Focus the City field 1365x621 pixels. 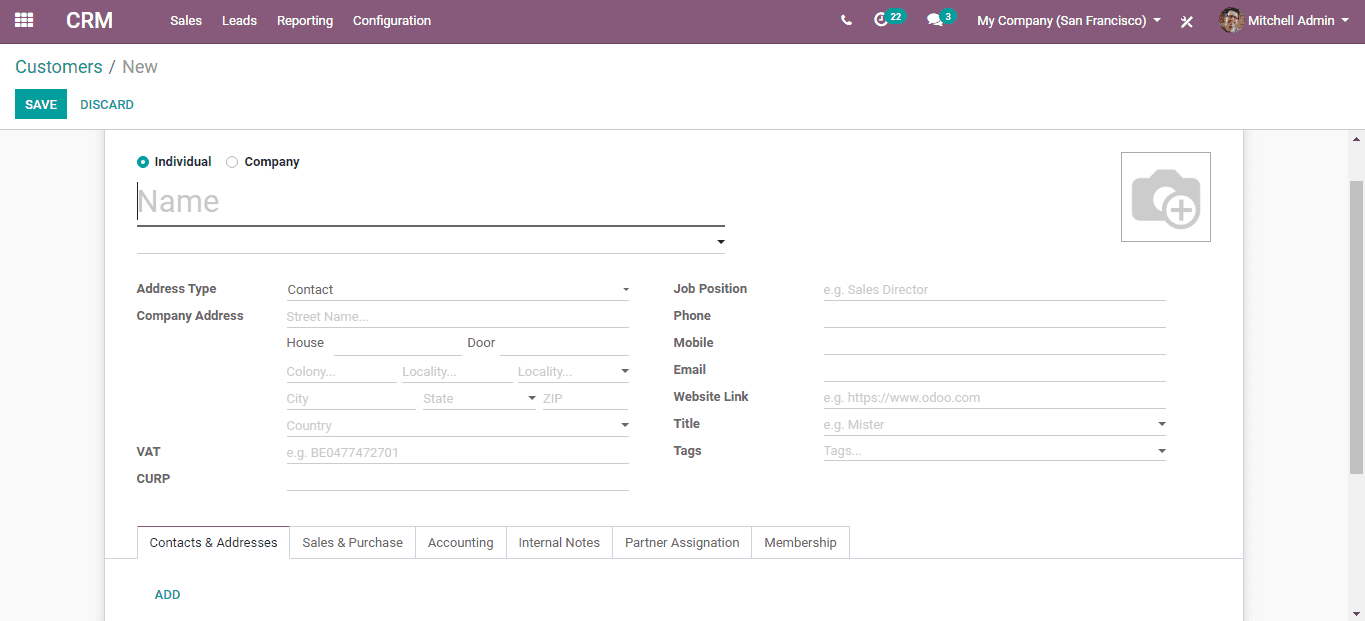coord(351,398)
